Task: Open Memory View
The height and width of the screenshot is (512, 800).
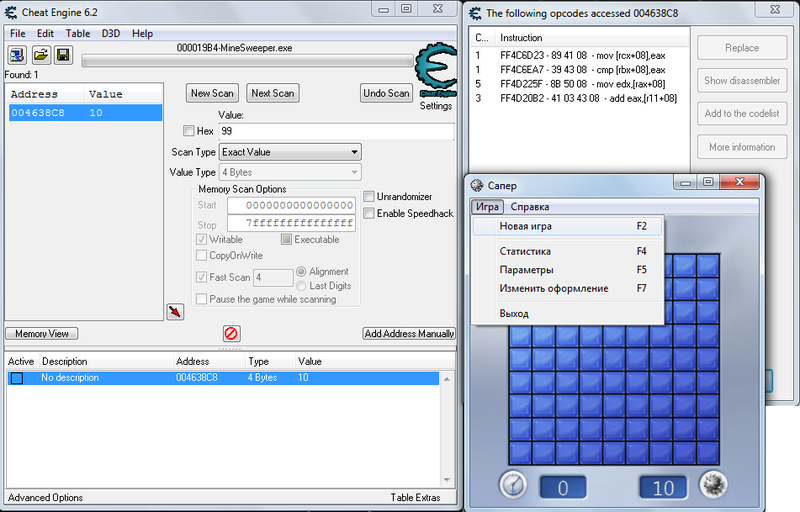Action: pyautogui.click(x=42, y=334)
